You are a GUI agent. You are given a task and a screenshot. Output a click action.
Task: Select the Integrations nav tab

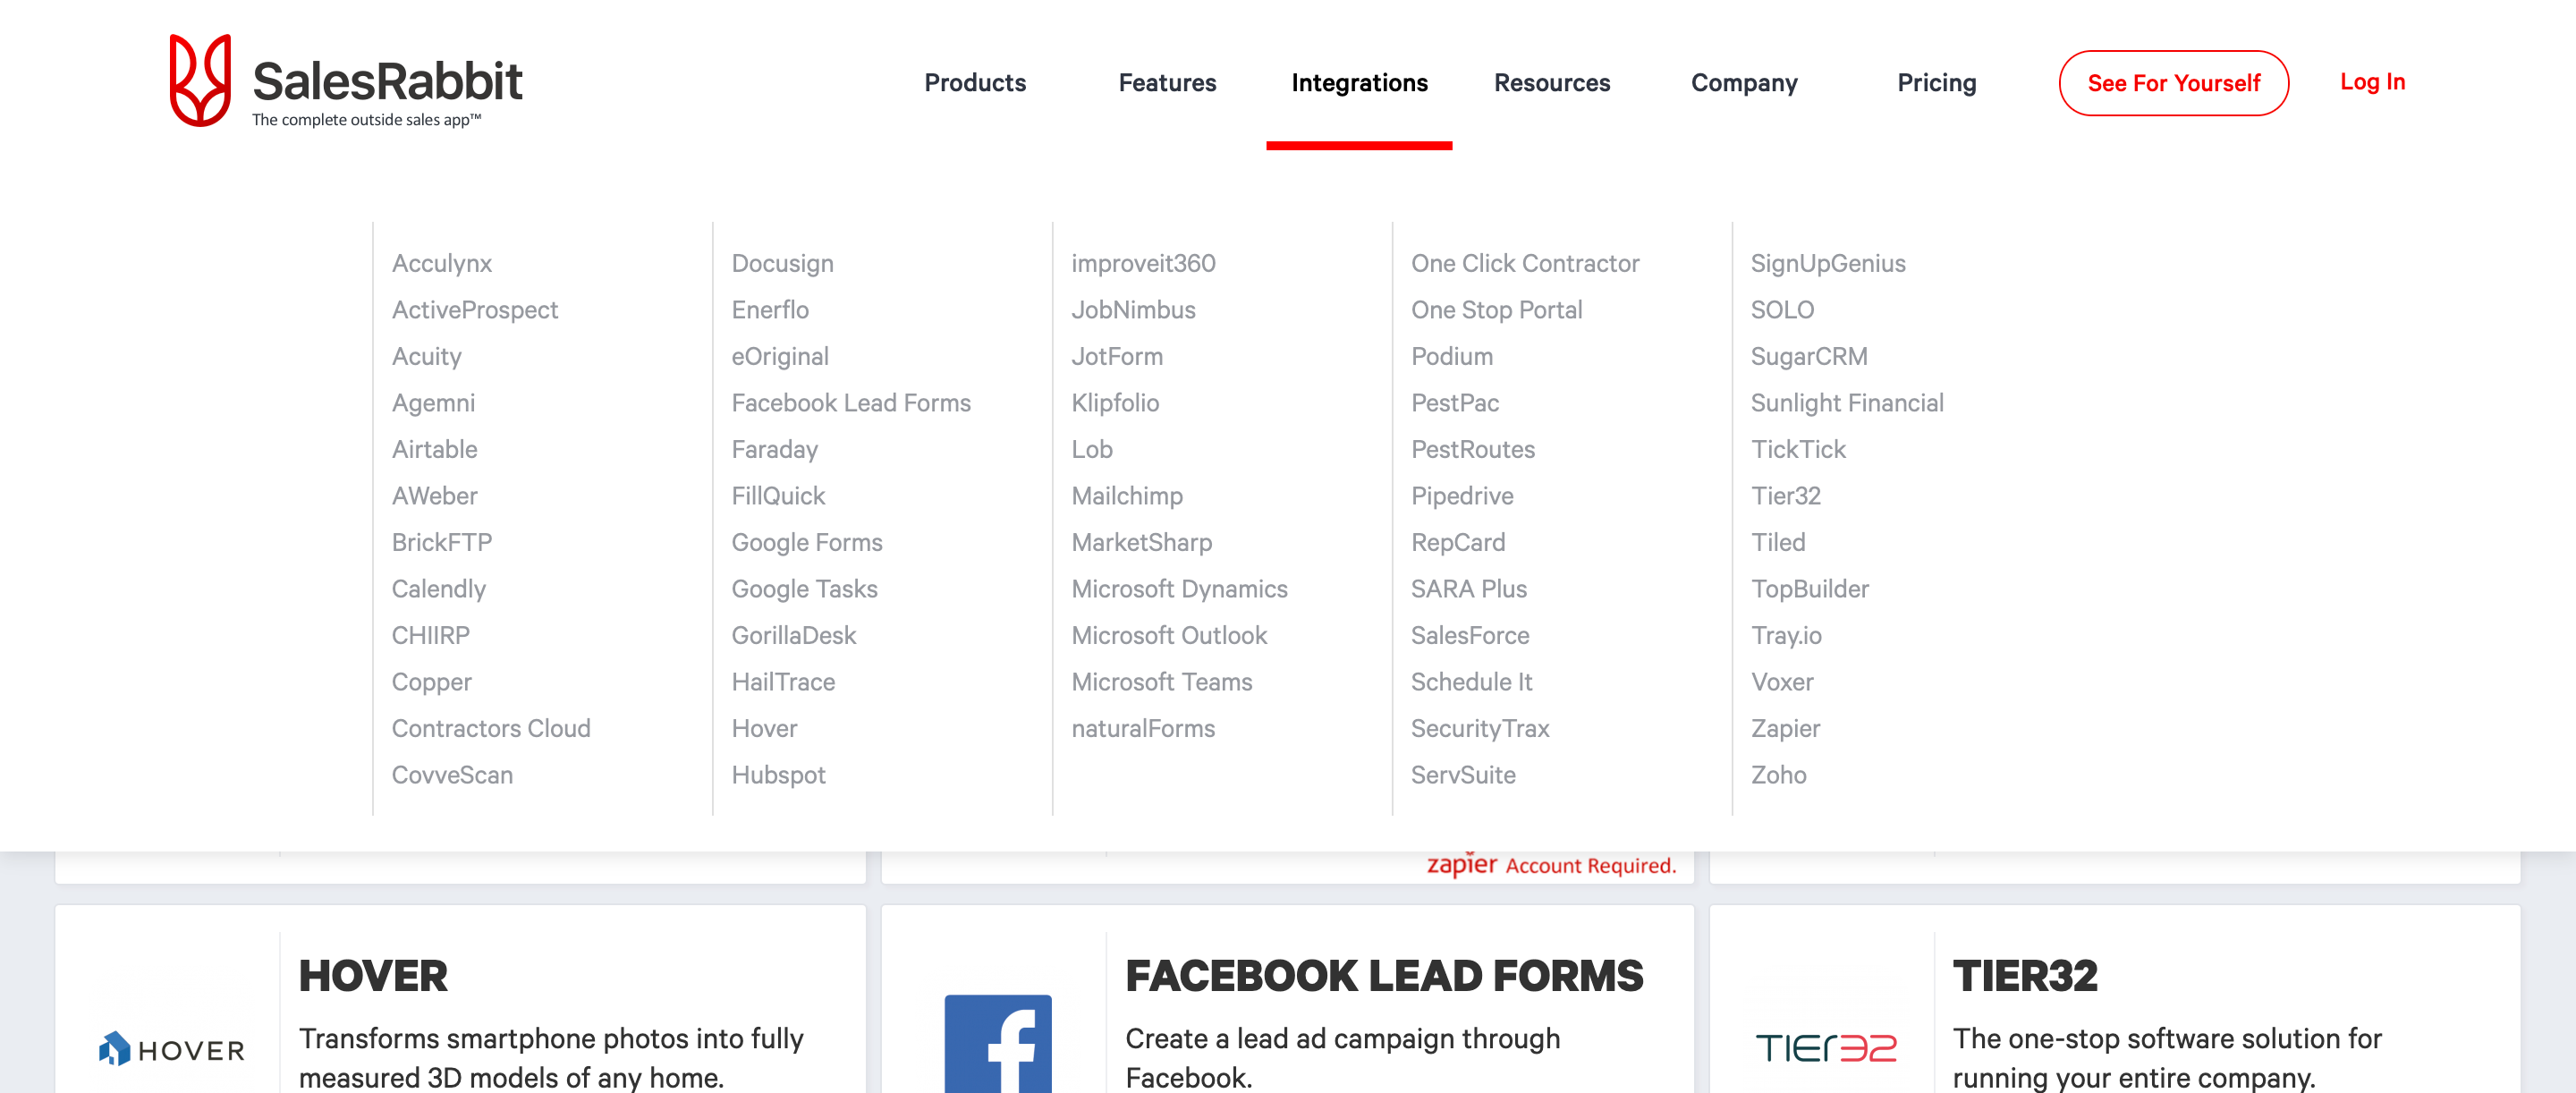click(x=1359, y=83)
